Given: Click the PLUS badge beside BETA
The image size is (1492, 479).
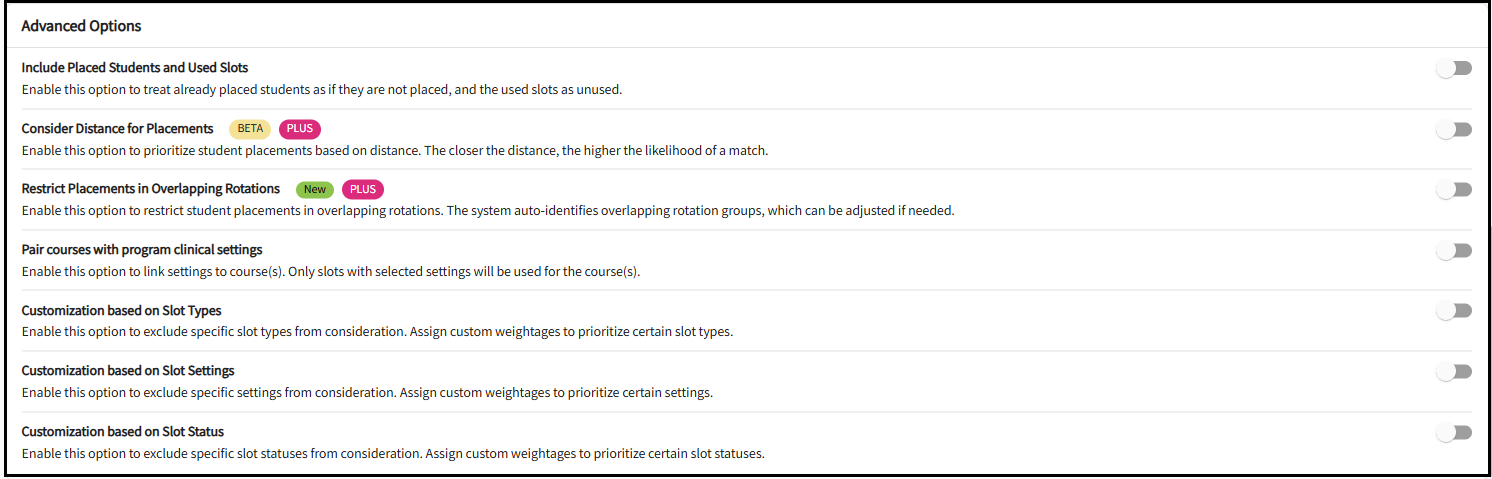Looking at the screenshot, I should click(300, 129).
